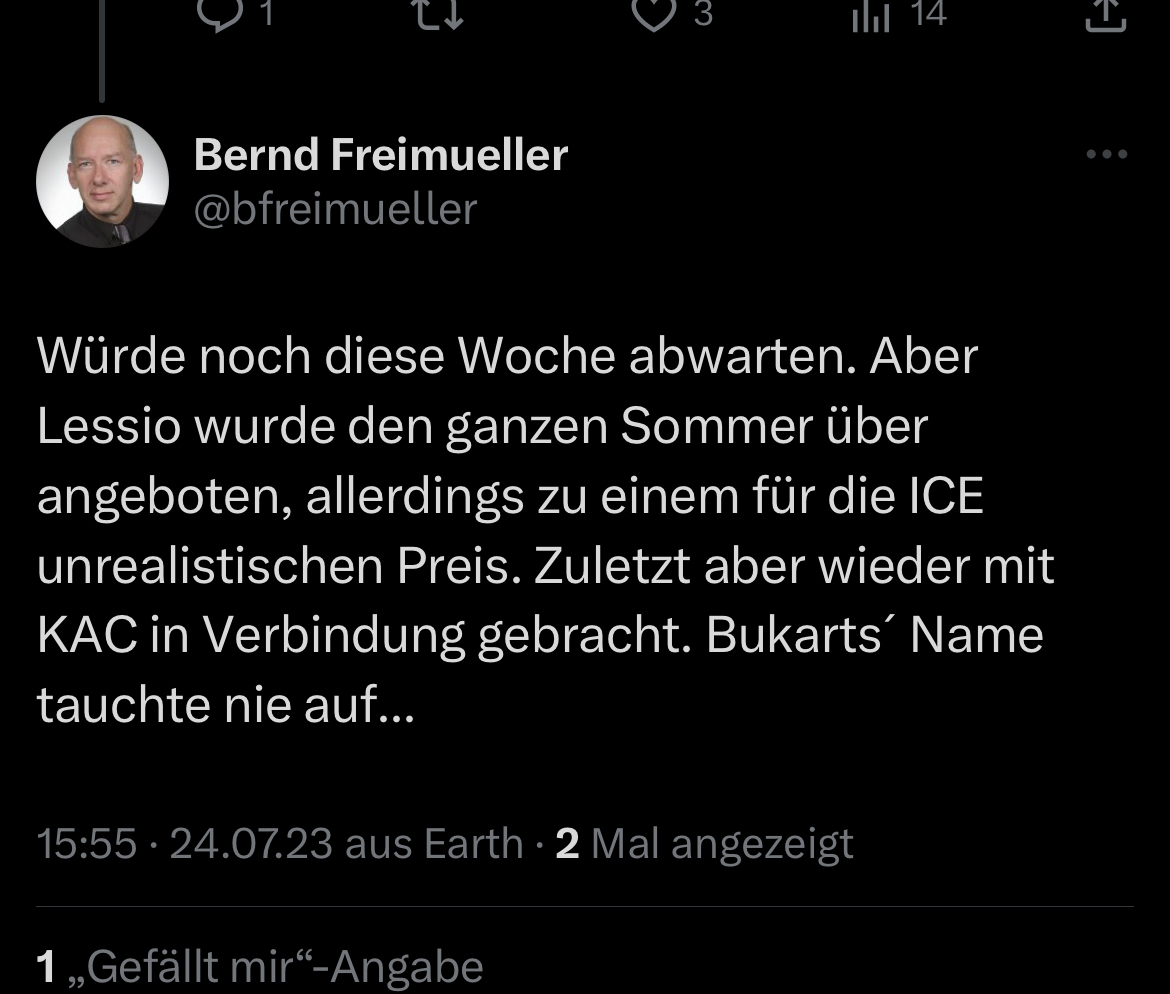Click the reply count number 1

[266, 12]
